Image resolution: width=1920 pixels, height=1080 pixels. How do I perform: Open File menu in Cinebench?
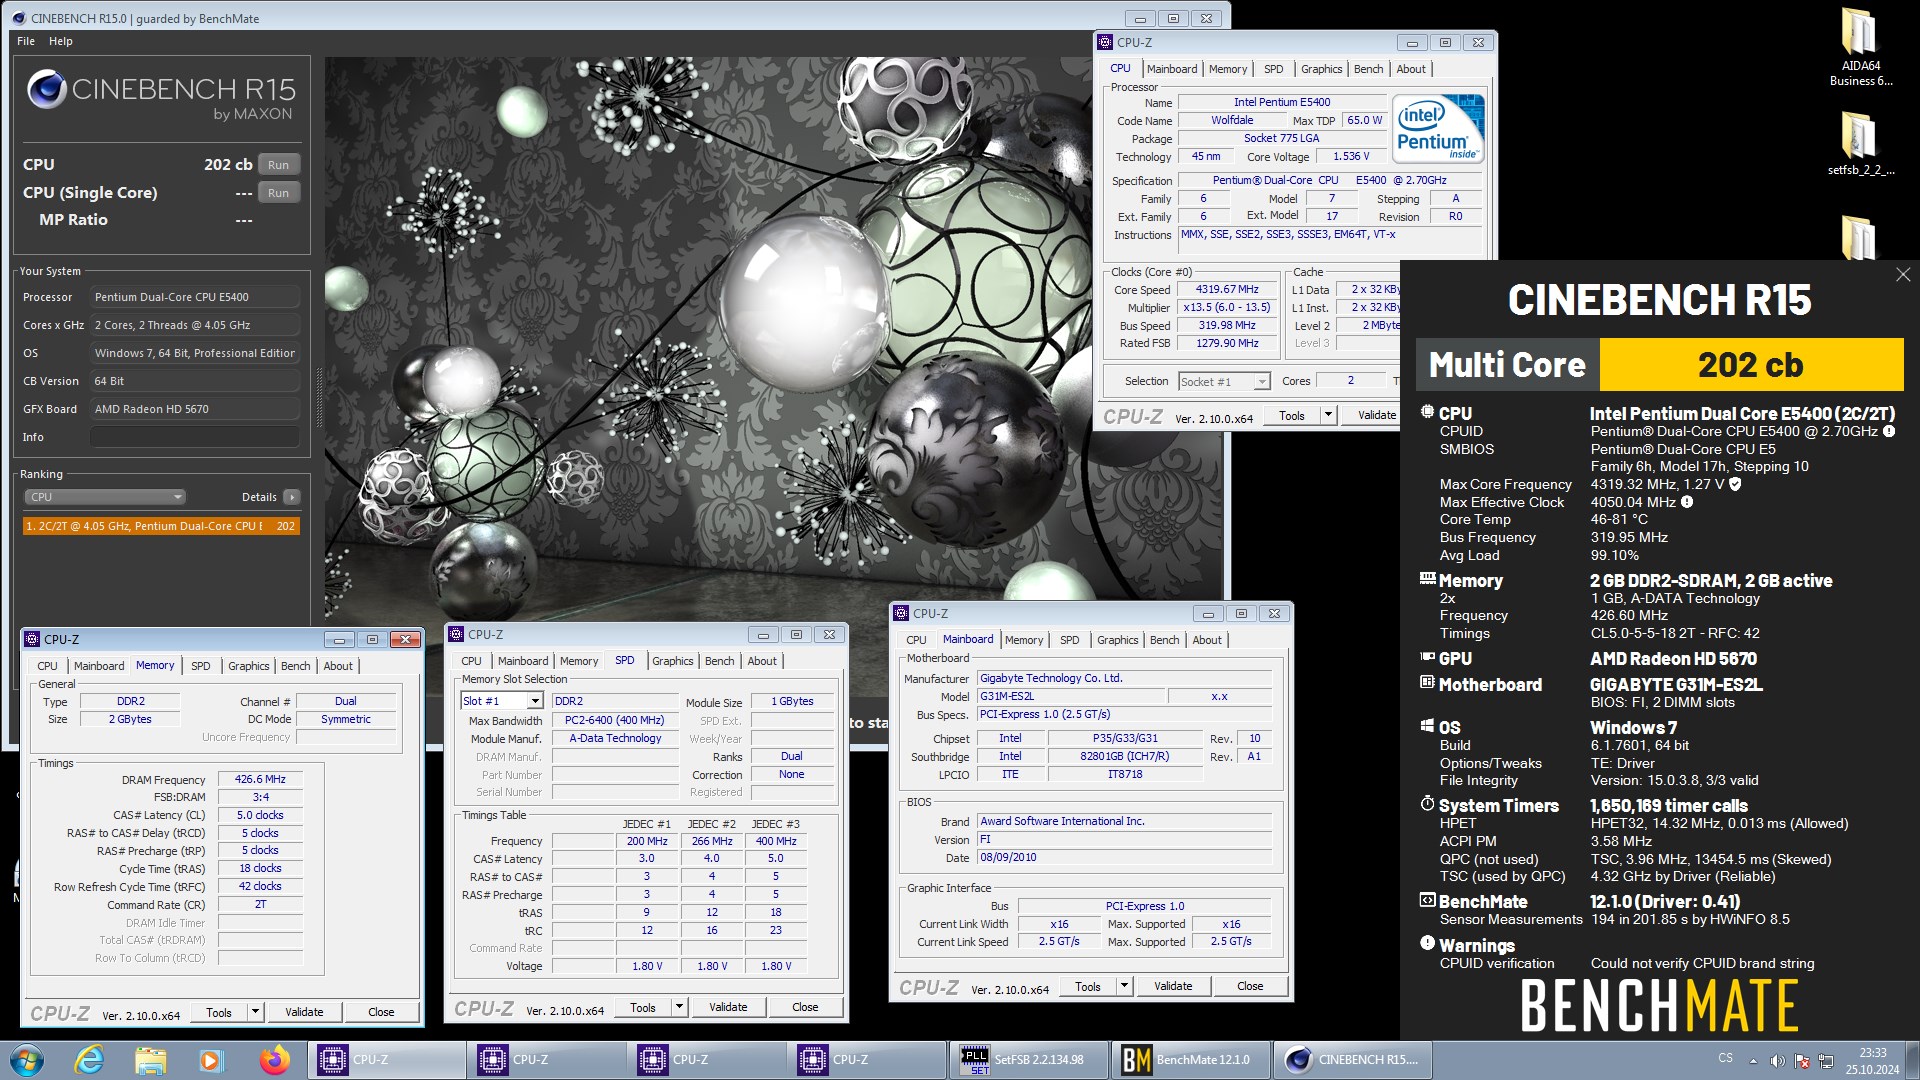26,41
